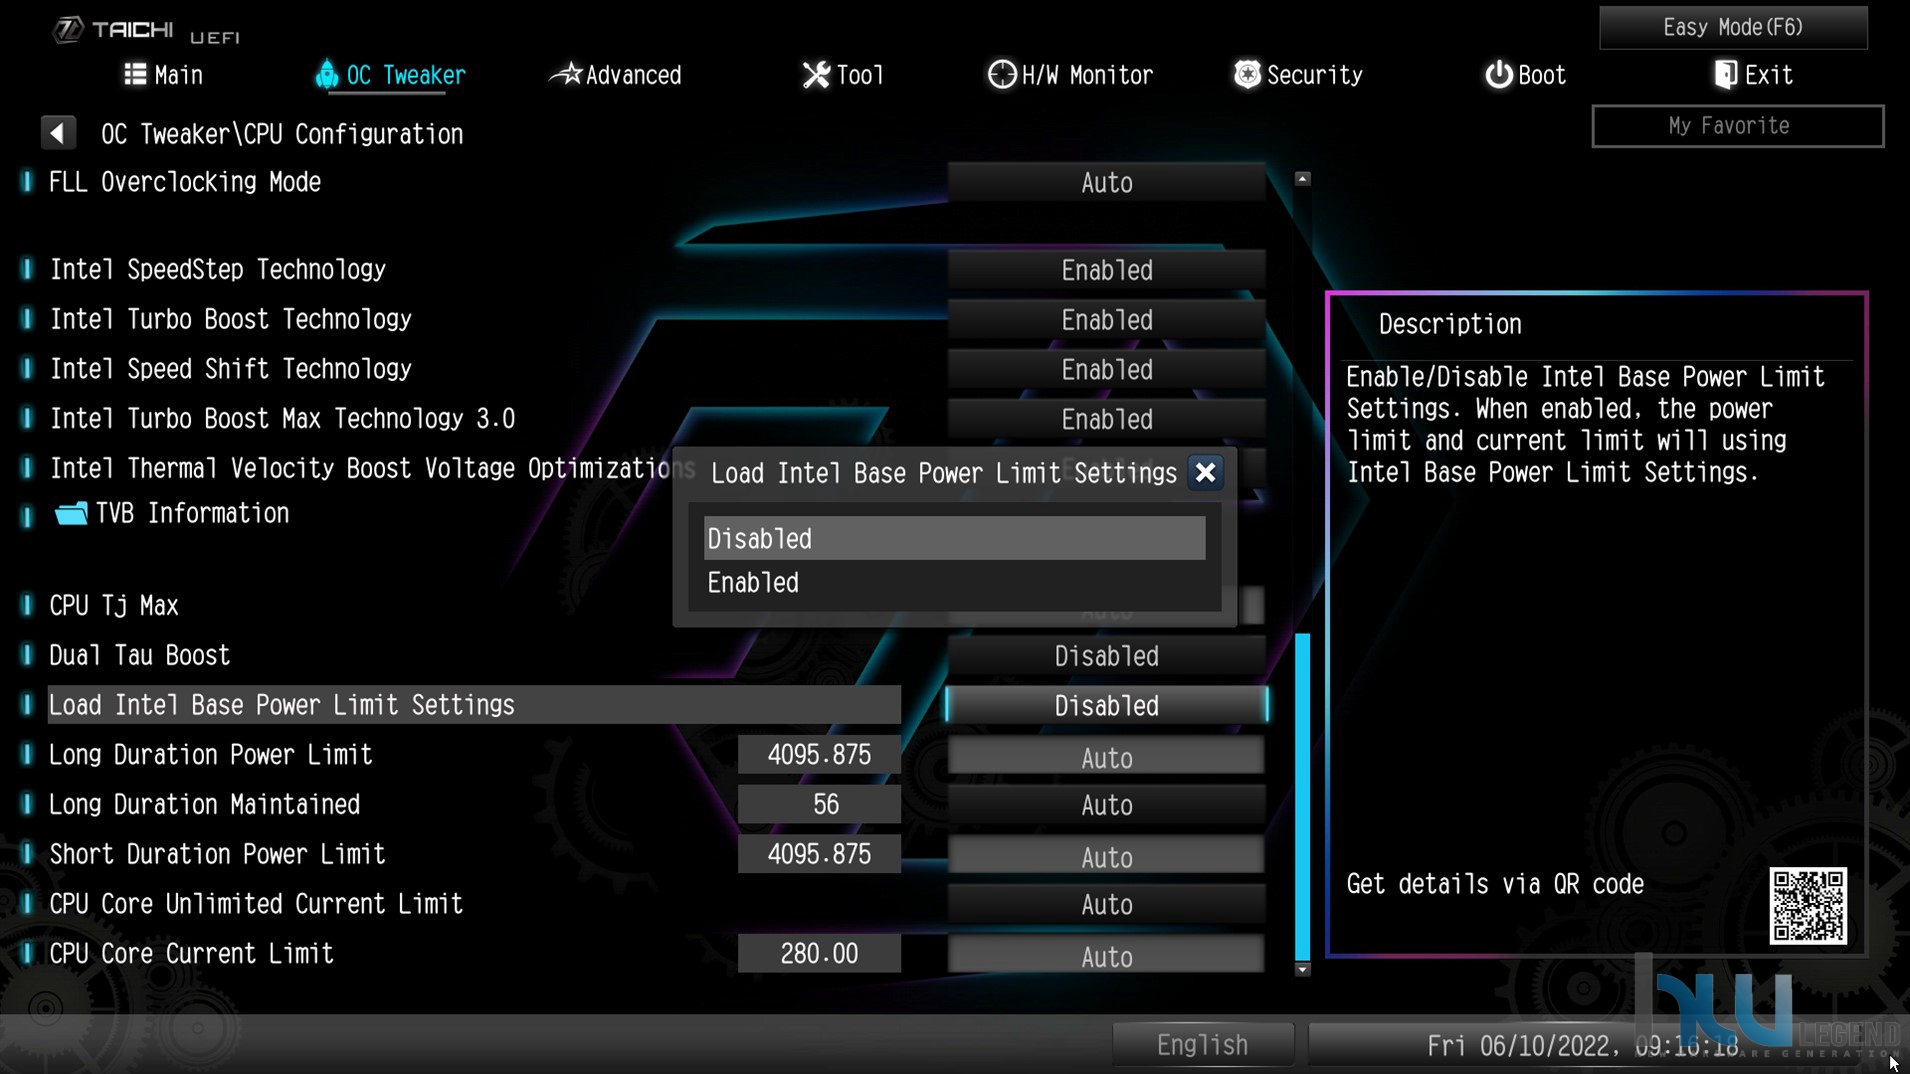This screenshot has width=1910, height=1074.
Task: Click the Main tab list icon
Action: (x=135, y=74)
